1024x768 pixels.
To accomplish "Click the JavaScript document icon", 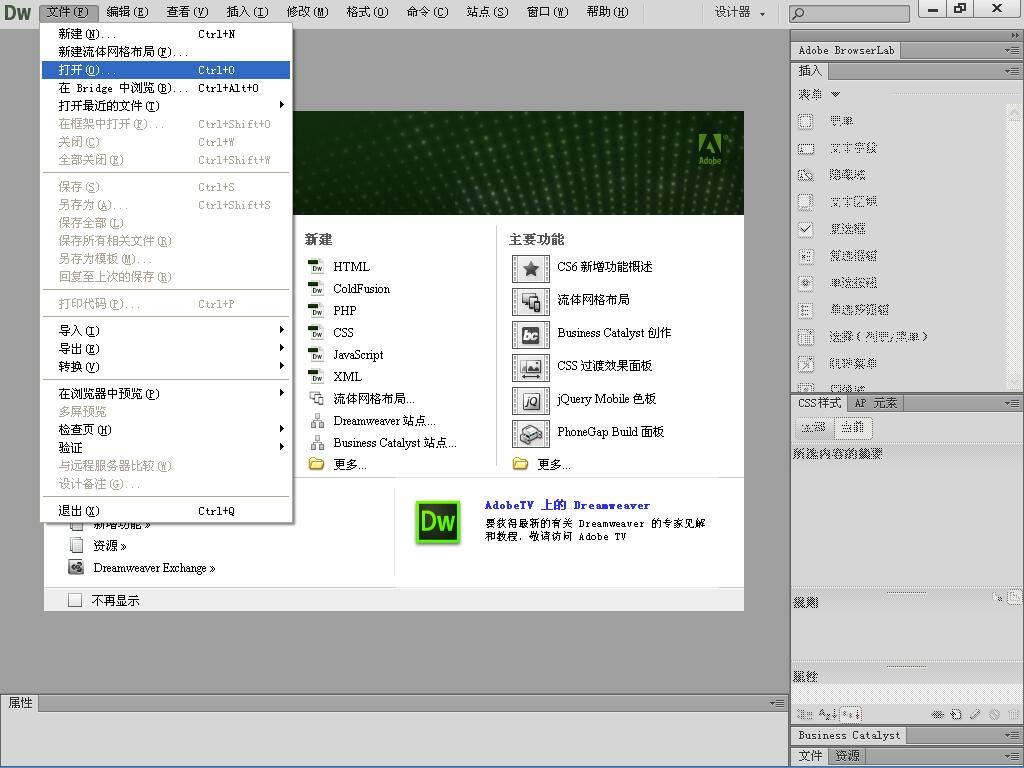I will coord(317,355).
